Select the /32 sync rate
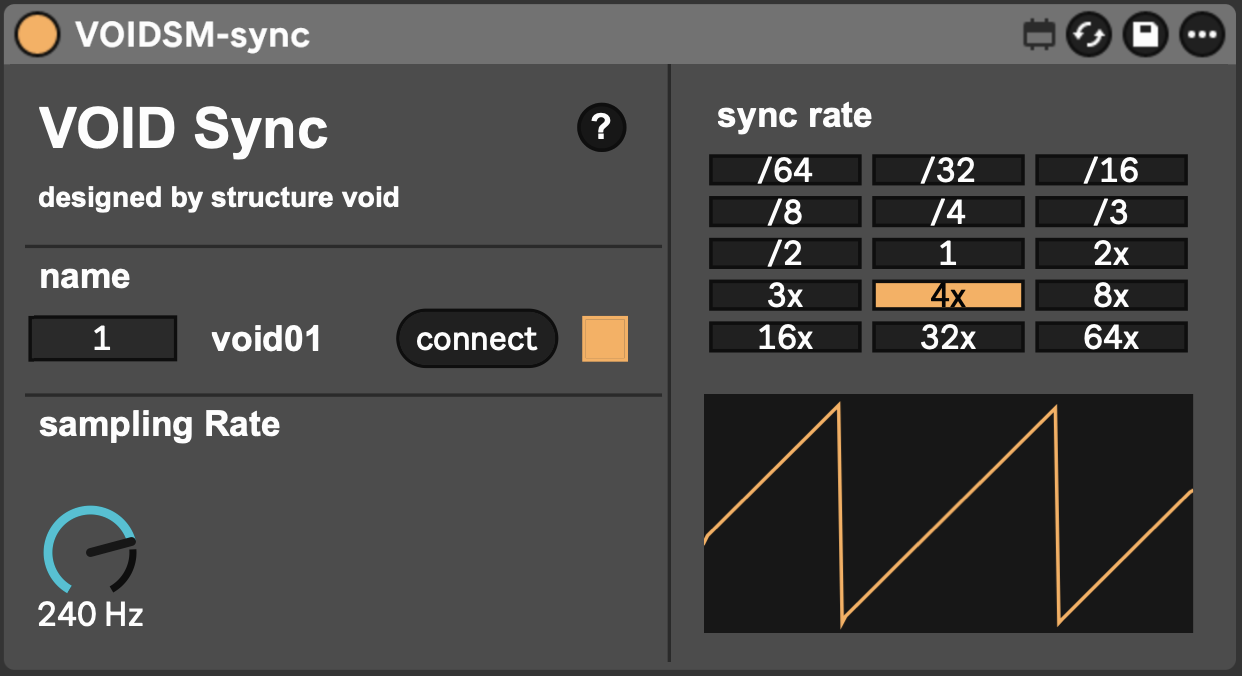The width and height of the screenshot is (1242, 676). pyautogui.click(x=948, y=169)
